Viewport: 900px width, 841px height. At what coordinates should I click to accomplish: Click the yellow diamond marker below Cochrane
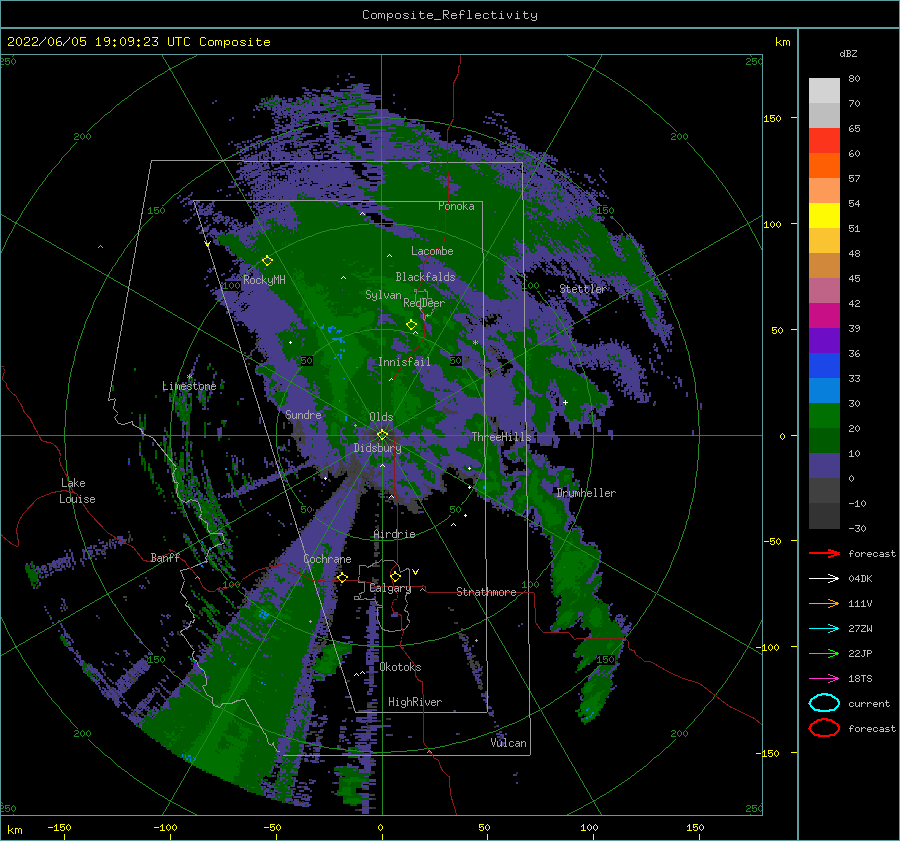coord(342,578)
